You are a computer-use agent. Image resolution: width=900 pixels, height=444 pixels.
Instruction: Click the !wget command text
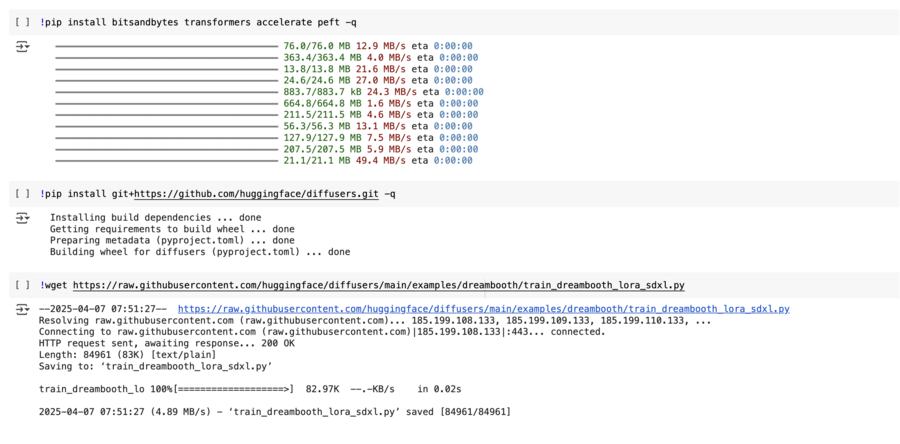click(56, 286)
